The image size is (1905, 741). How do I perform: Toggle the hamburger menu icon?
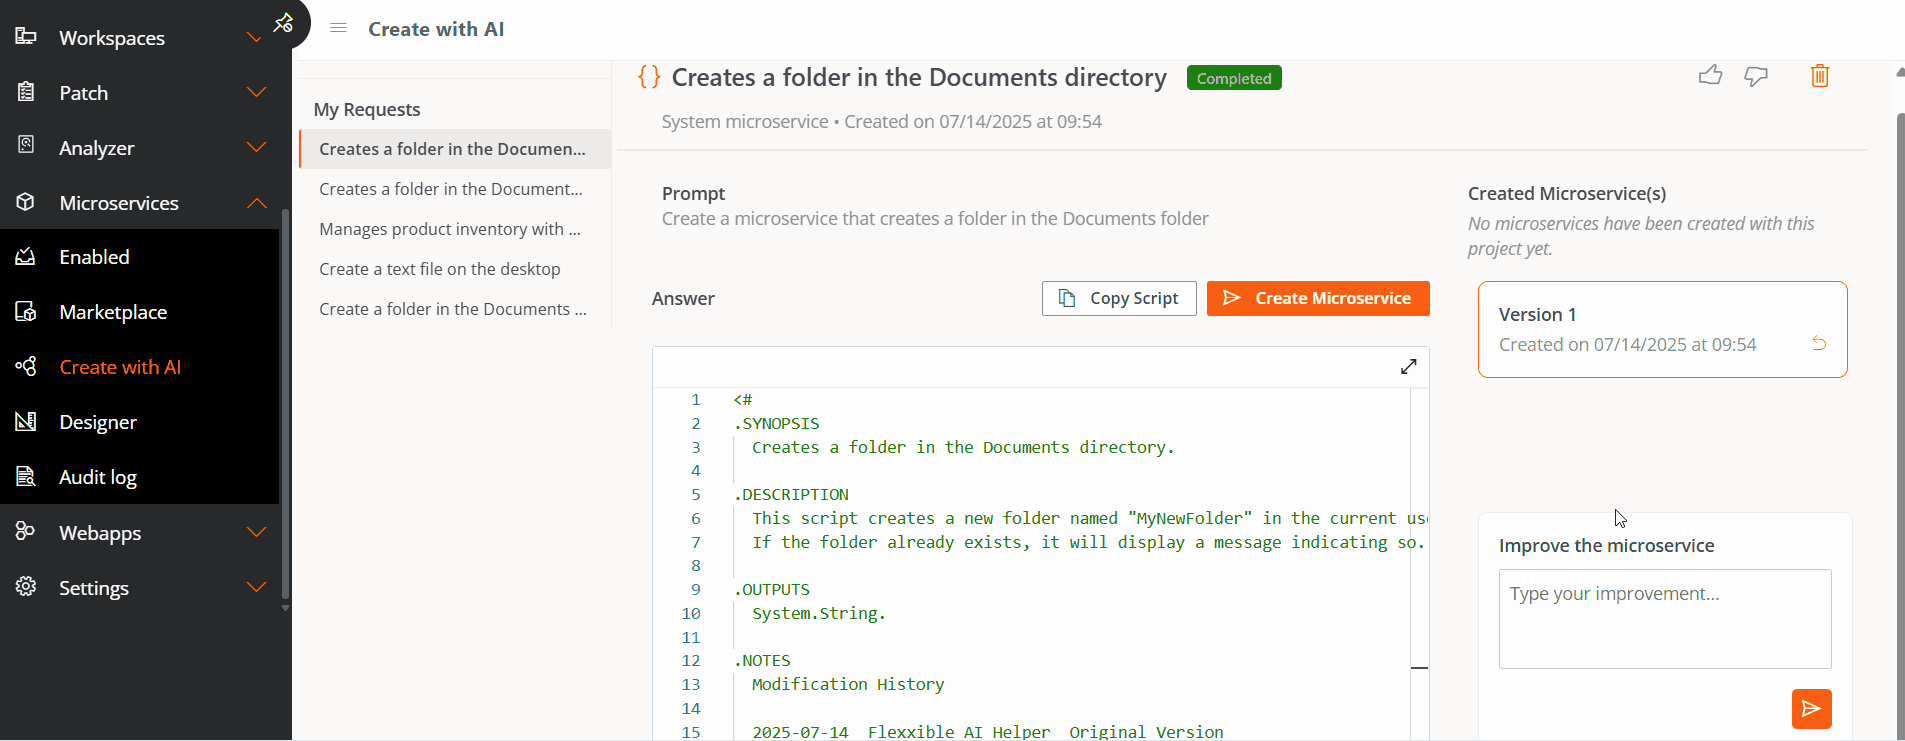(x=338, y=28)
